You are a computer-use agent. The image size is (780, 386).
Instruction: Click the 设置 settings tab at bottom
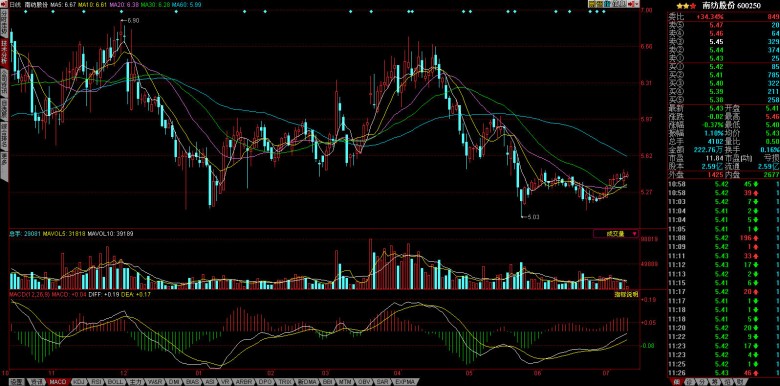click(17, 382)
